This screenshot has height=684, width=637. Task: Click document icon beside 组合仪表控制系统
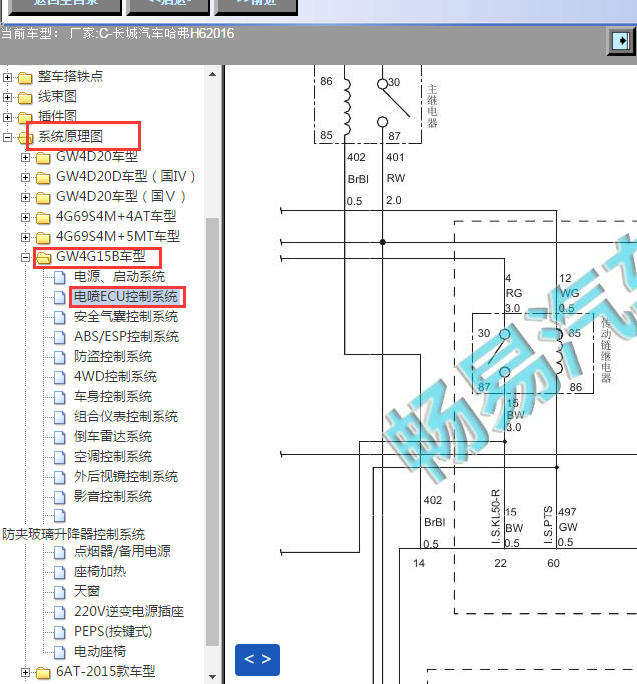59,417
